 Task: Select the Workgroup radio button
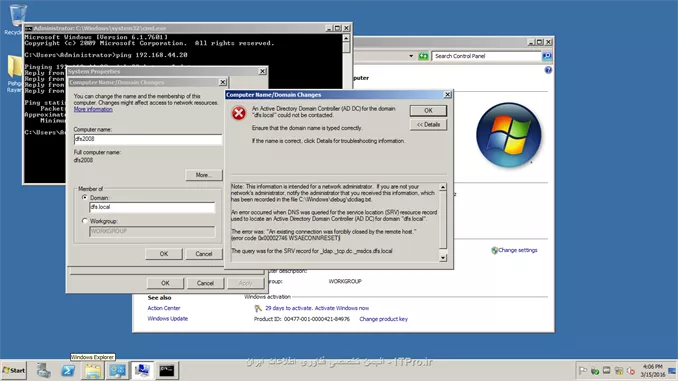click(x=85, y=221)
